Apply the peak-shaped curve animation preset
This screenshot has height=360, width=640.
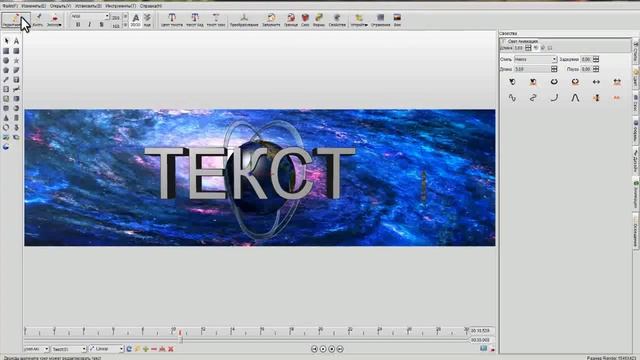click(575, 98)
